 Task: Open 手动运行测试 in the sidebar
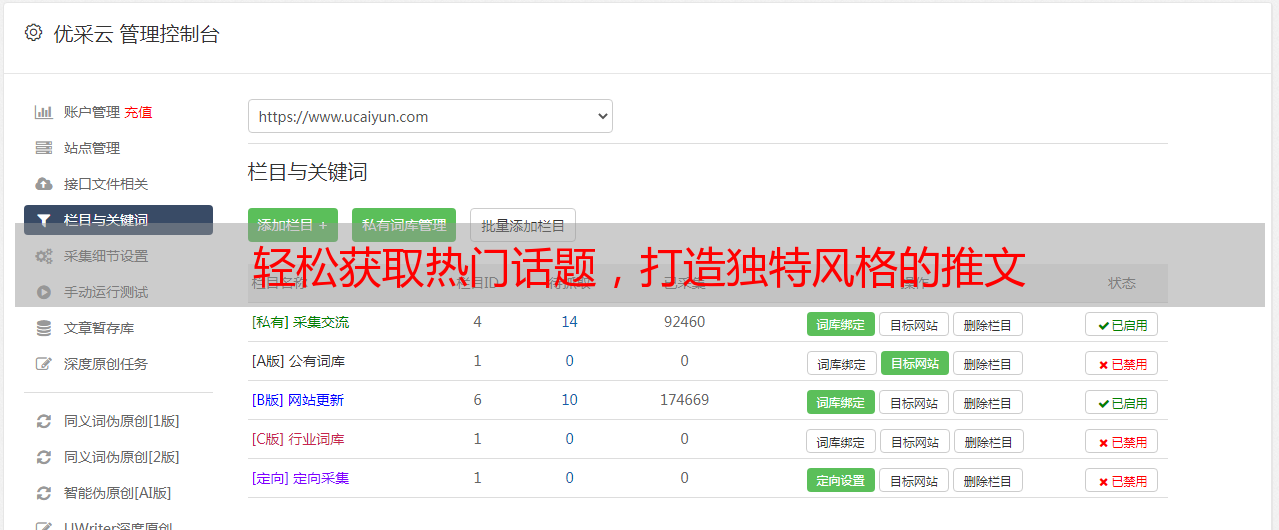[106, 292]
